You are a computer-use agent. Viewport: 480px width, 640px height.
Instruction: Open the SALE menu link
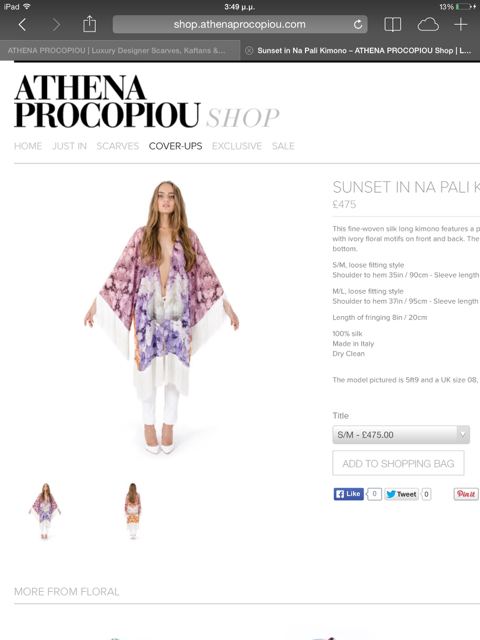coord(283,146)
